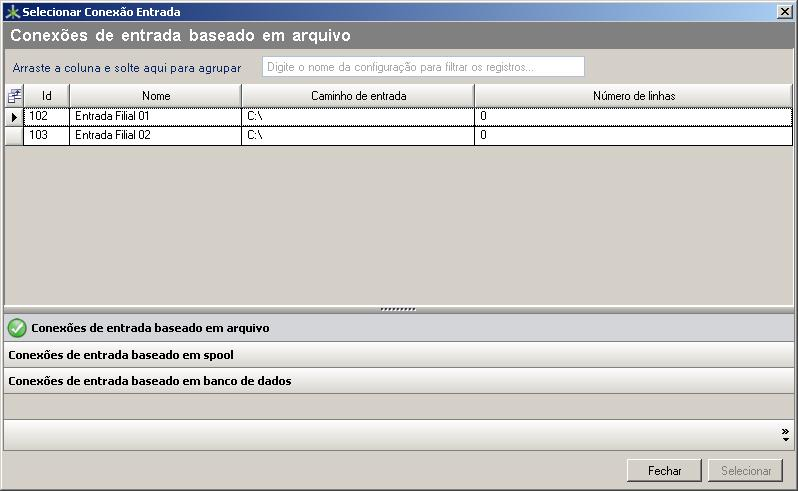The width and height of the screenshot is (798, 491).
Task: Focus the configuration name filter field
Action: pyautogui.click(x=423, y=67)
